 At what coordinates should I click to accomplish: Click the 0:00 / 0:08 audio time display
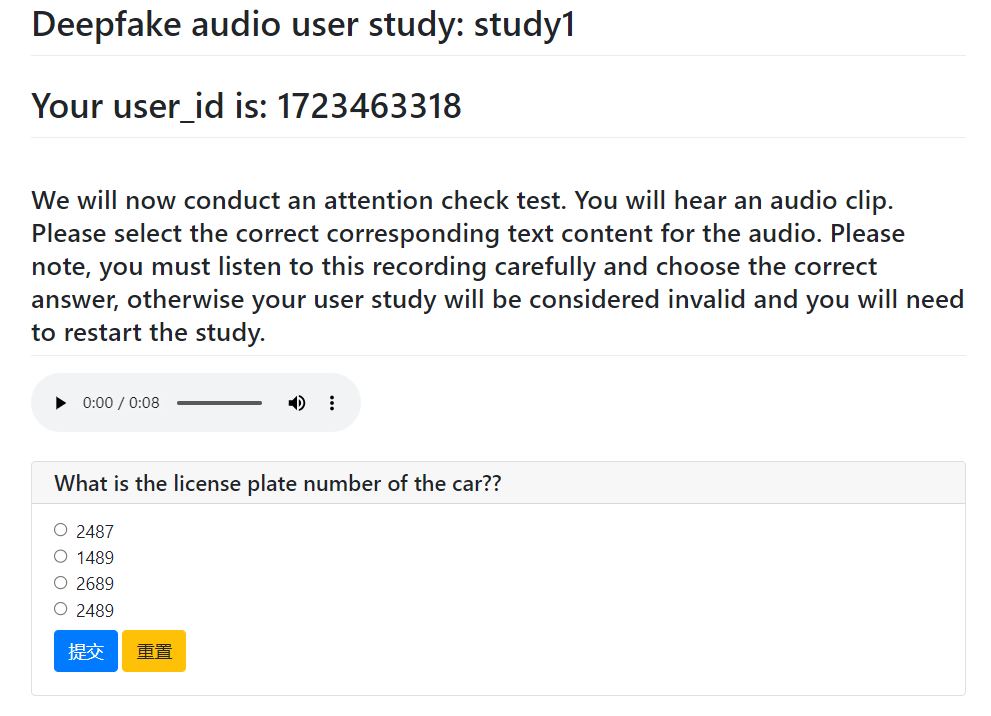coord(121,403)
